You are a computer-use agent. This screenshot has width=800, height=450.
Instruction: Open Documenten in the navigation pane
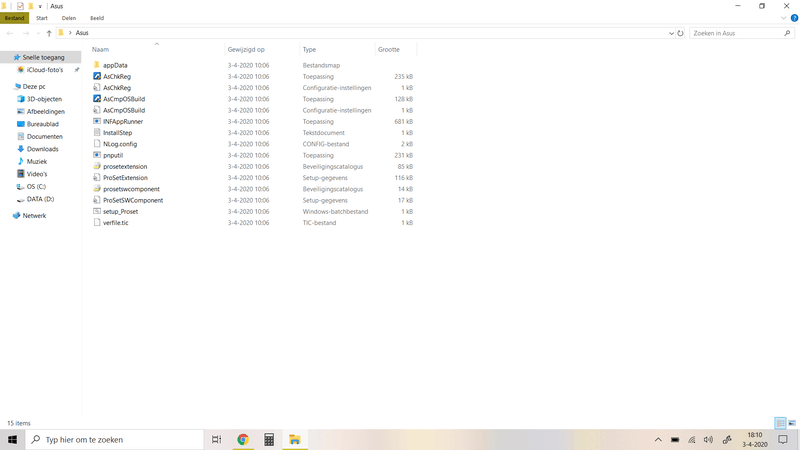tap(45, 136)
